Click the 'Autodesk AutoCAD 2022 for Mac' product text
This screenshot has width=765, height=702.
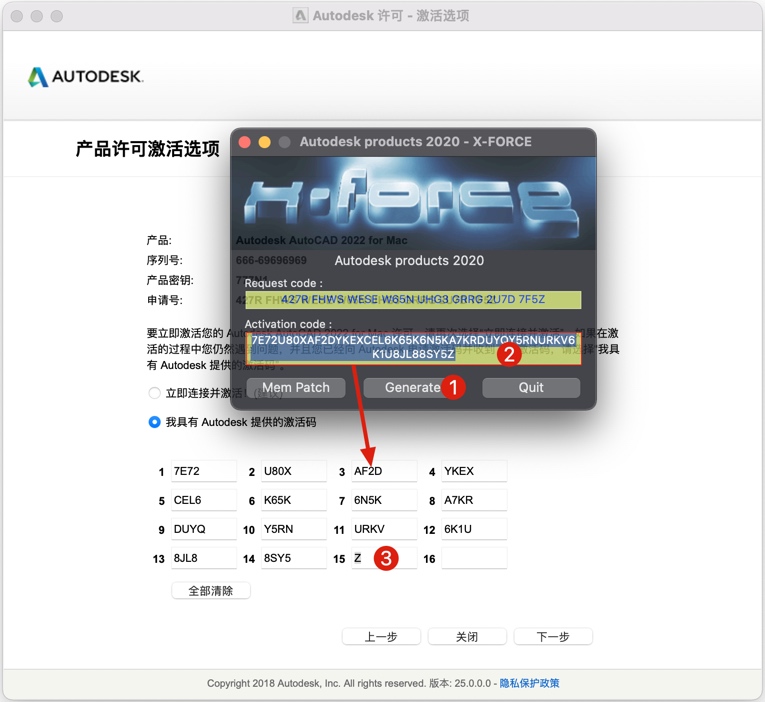tap(322, 240)
